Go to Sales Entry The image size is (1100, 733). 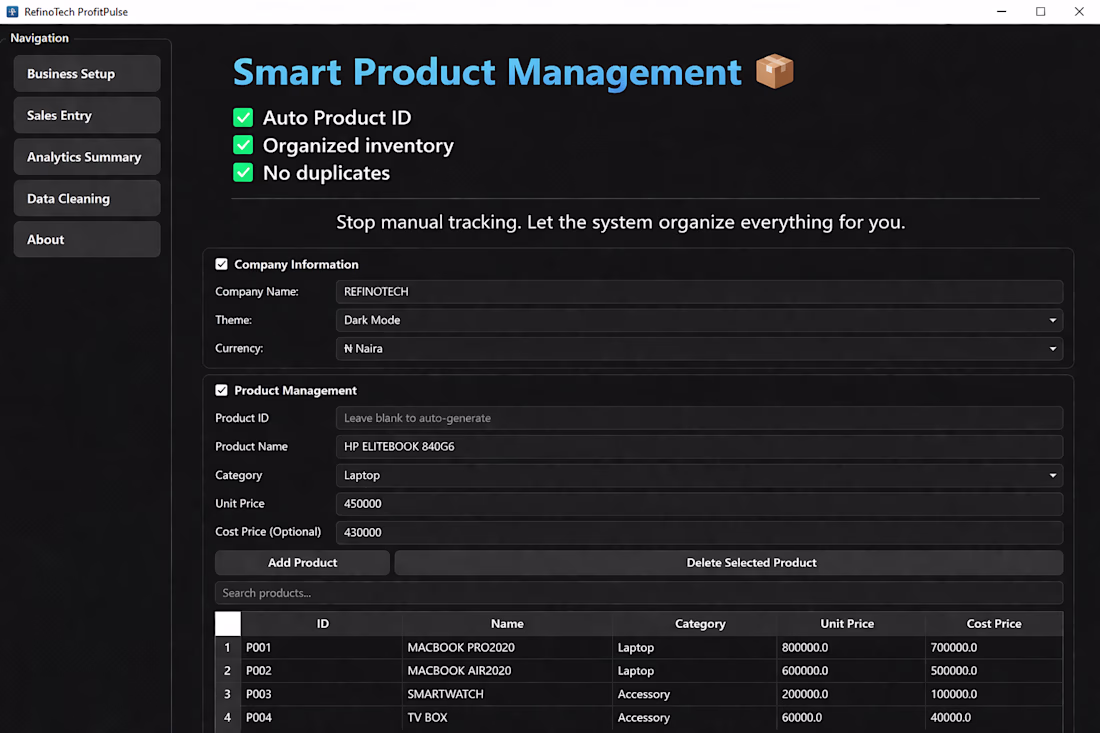coord(87,115)
